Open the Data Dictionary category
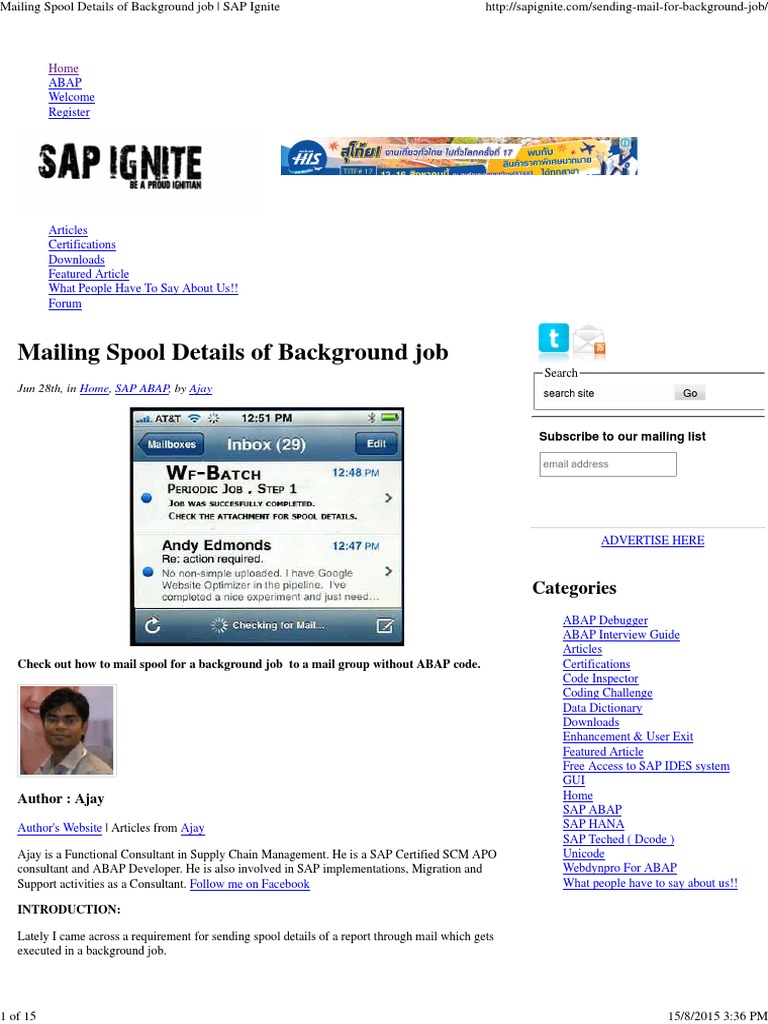This screenshot has width=768, height=1024. [603, 708]
